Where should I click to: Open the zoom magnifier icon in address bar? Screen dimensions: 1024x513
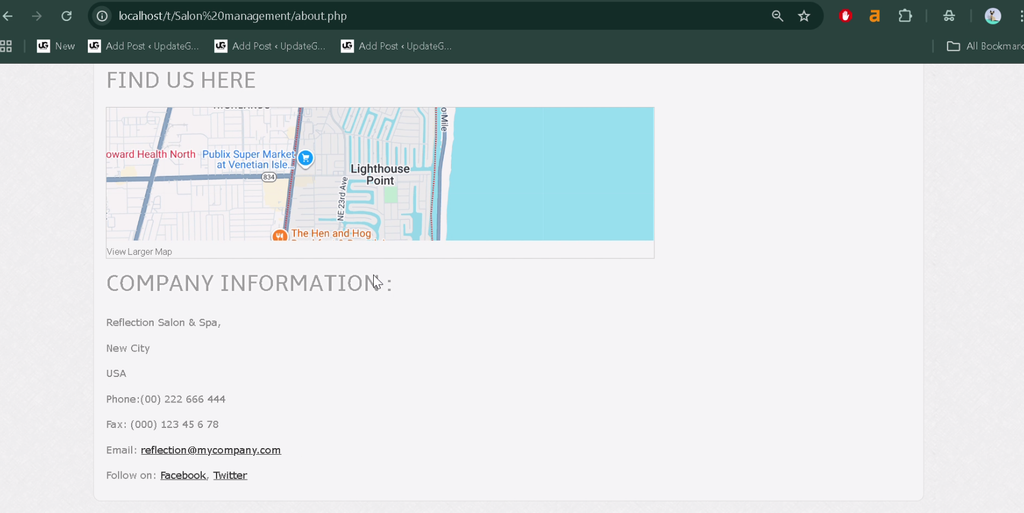point(777,16)
